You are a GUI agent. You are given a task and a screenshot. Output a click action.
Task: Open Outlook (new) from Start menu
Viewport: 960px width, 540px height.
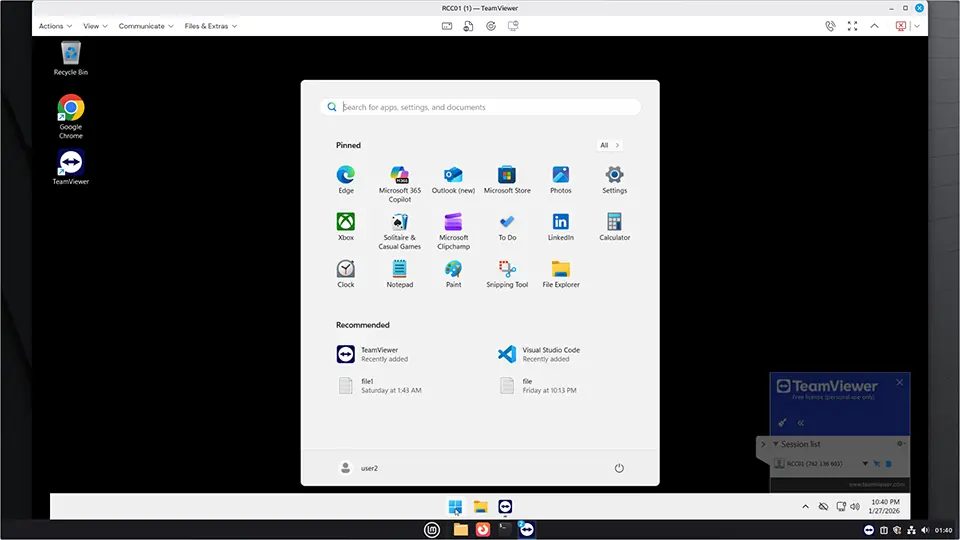pos(453,180)
